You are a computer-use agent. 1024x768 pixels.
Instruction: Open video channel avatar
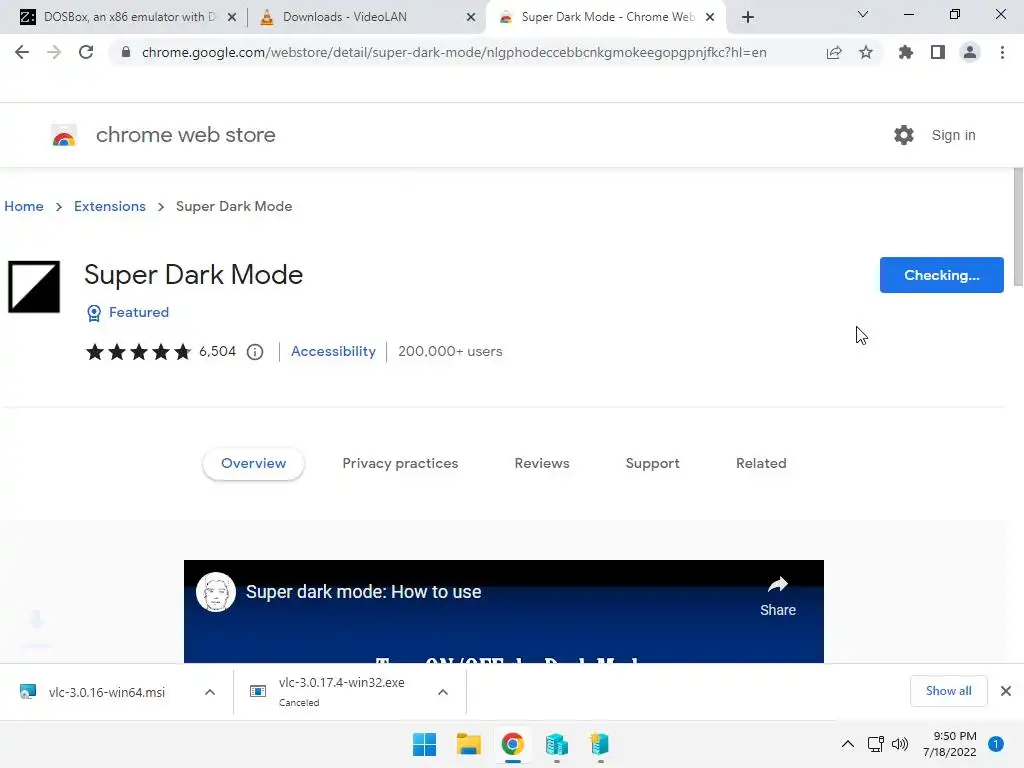coord(216,592)
